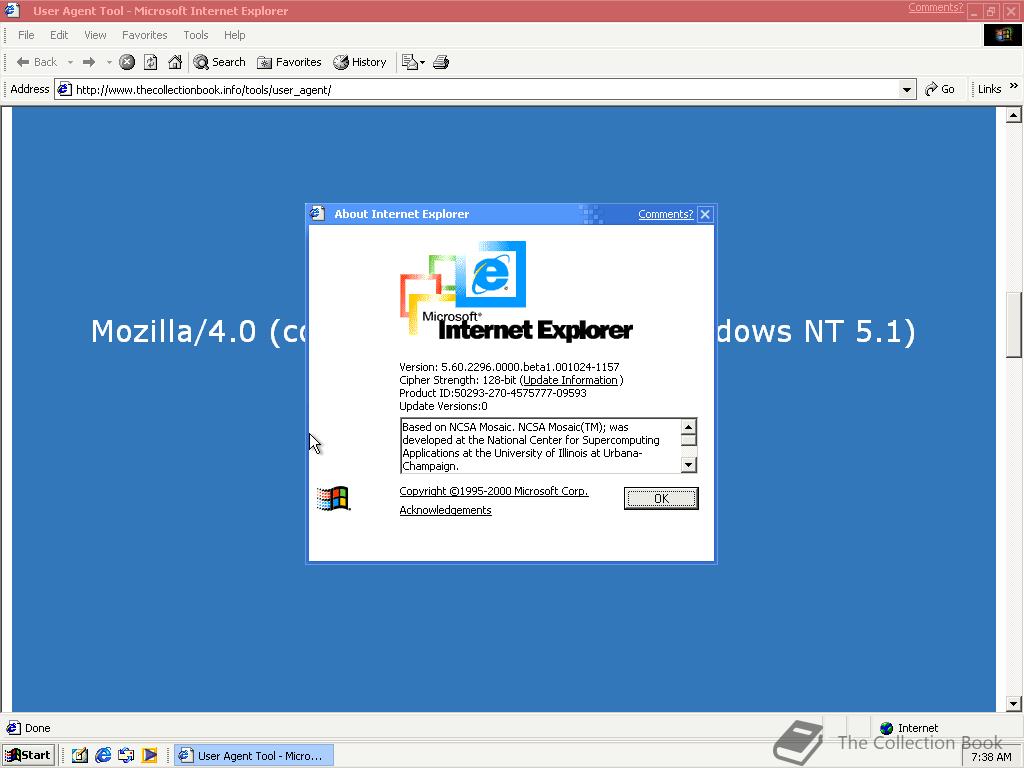Click Comments link in About dialog

(665, 214)
